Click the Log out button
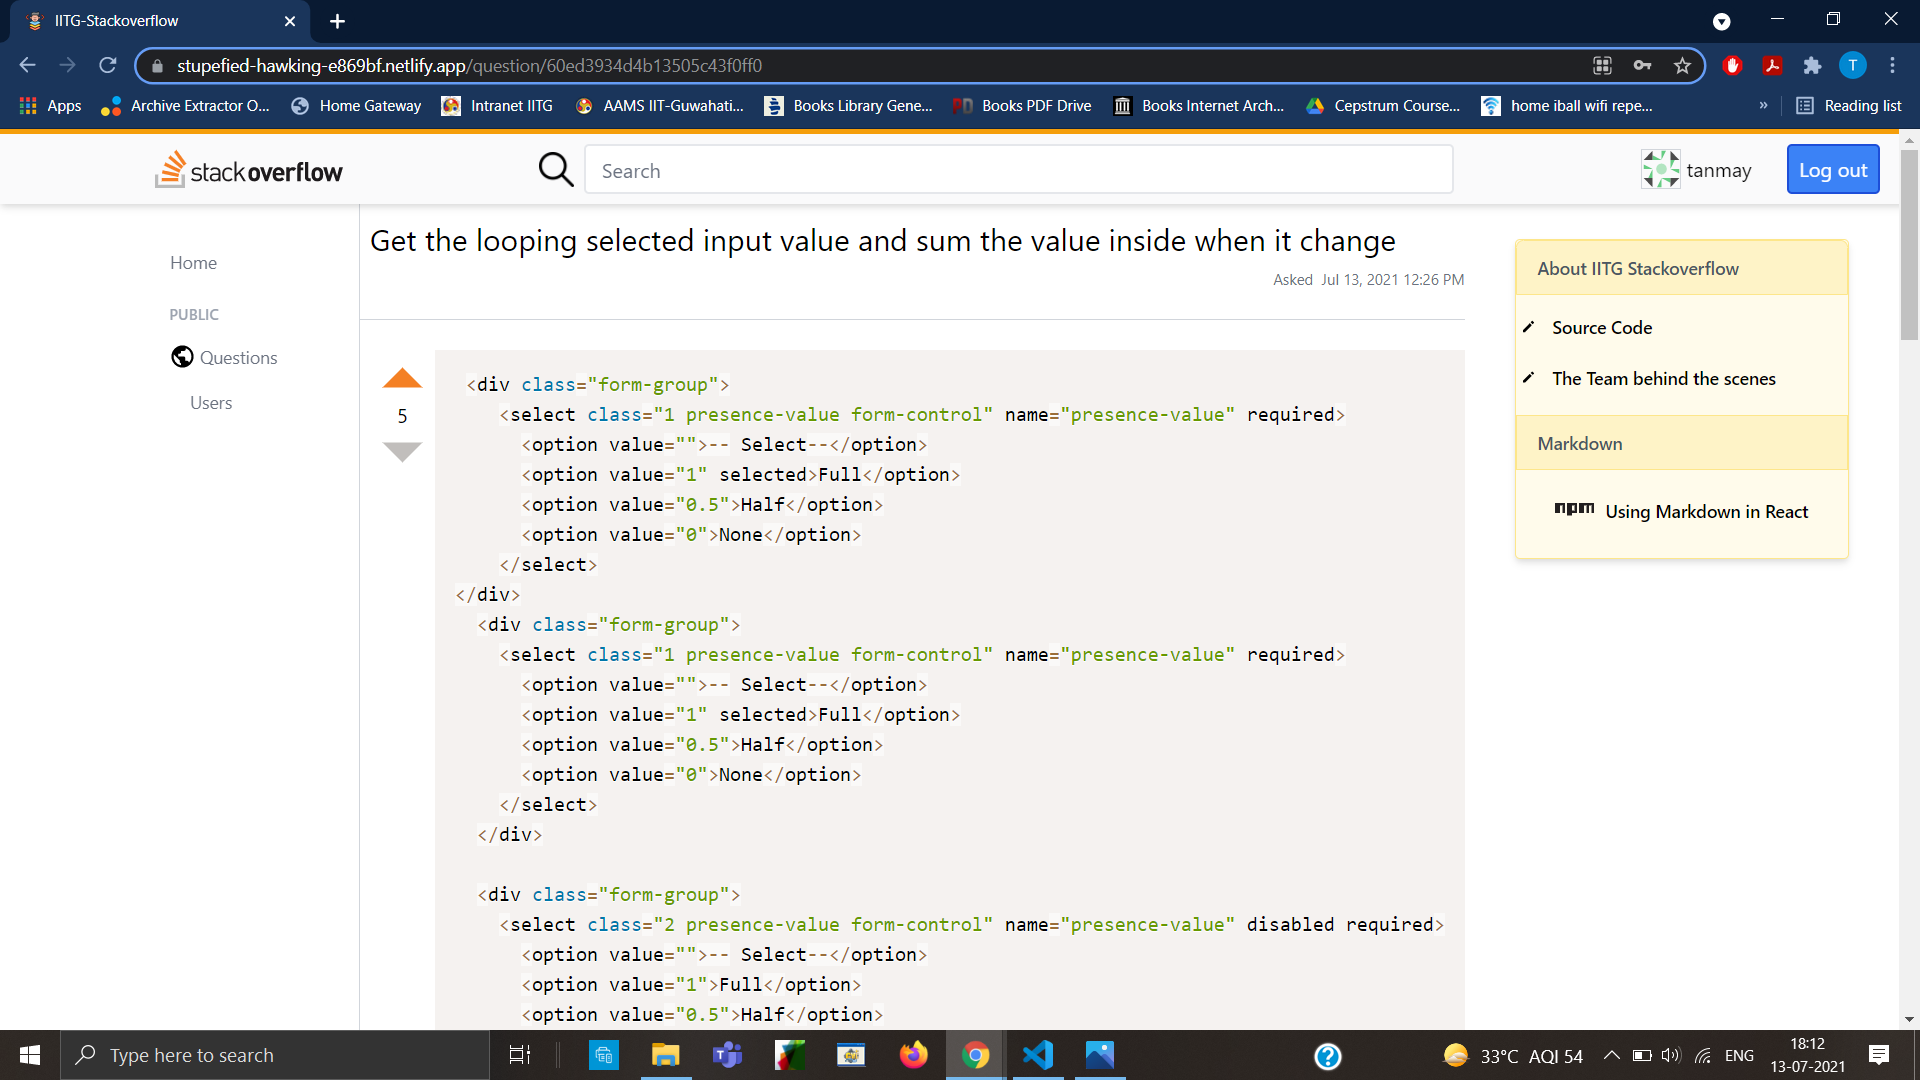 (x=1832, y=170)
